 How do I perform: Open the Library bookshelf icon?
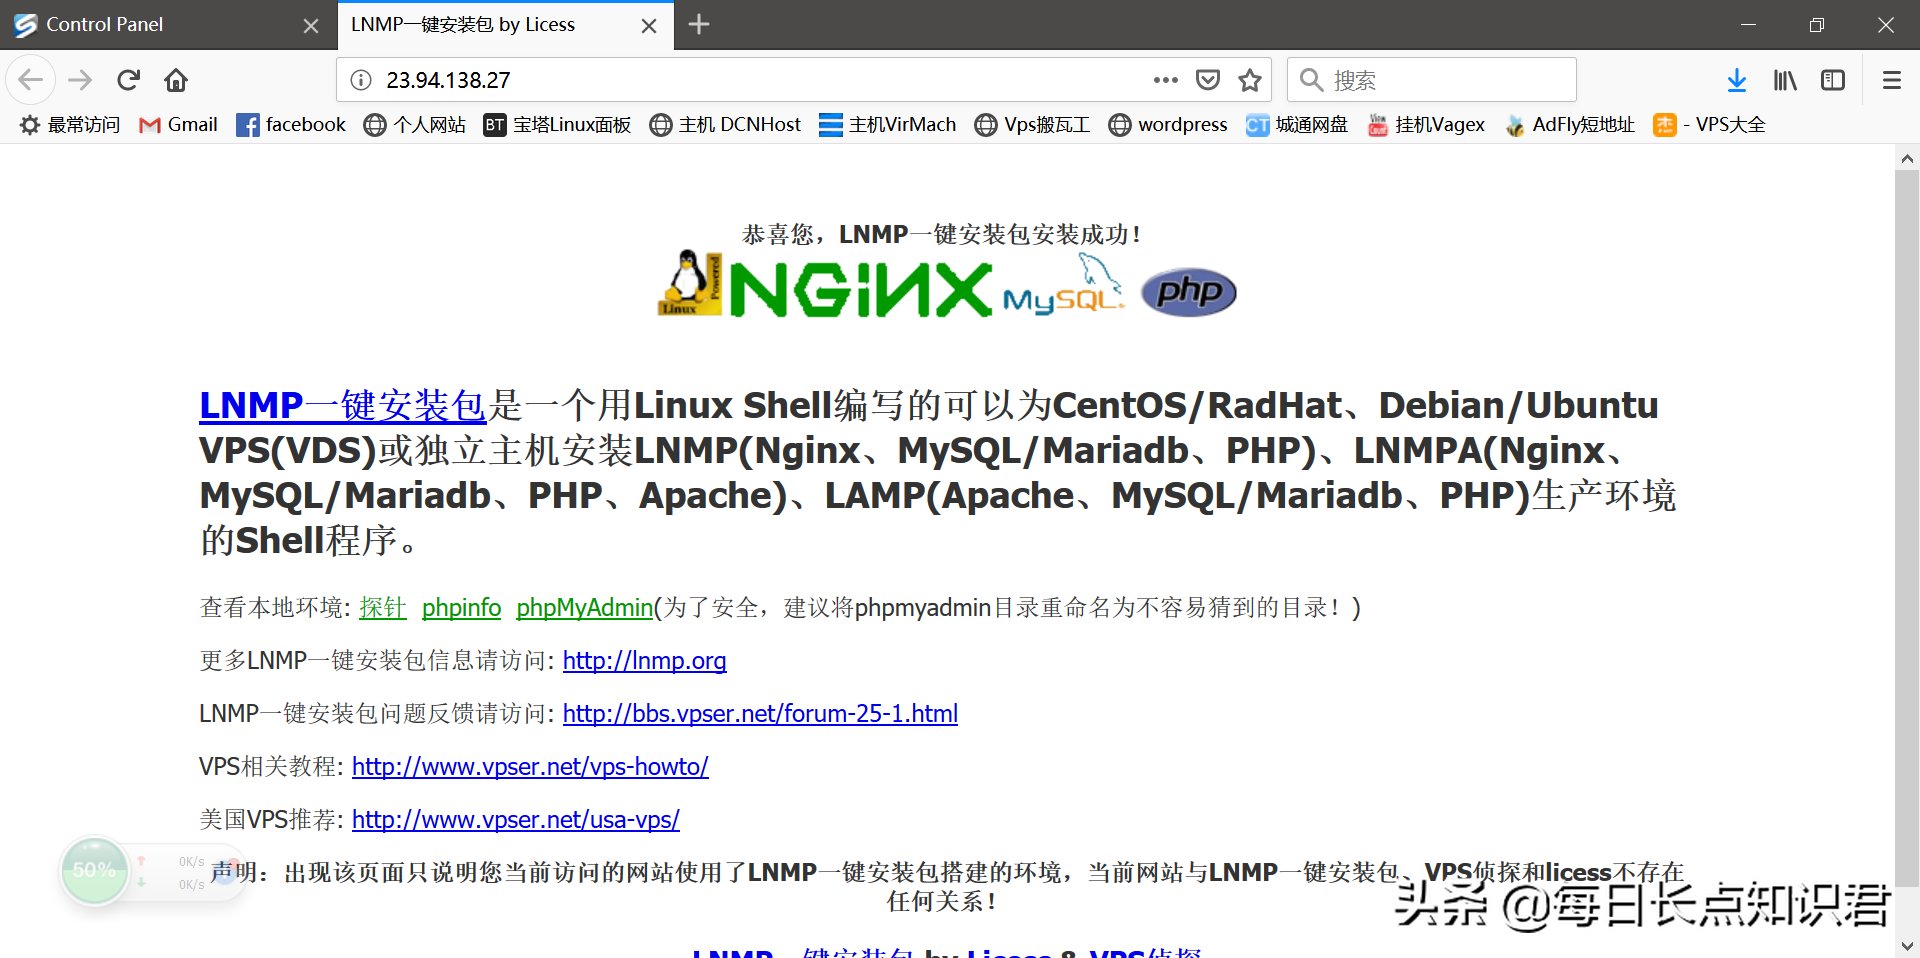pyautogui.click(x=1785, y=80)
